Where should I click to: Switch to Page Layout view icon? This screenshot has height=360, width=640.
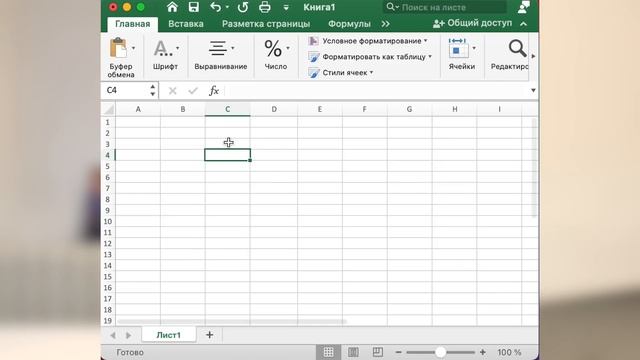coord(353,352)
